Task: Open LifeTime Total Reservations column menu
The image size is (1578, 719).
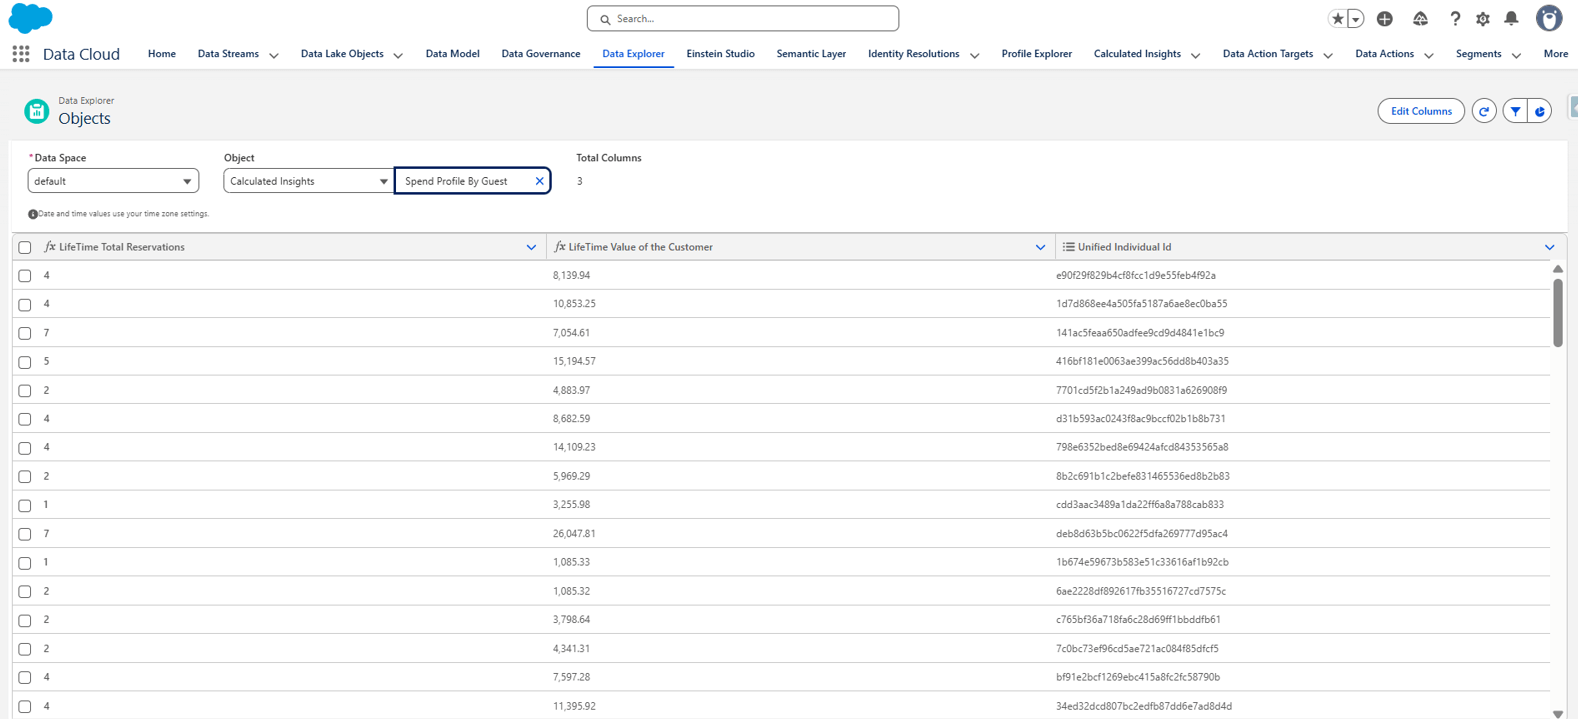Action: 531,247
